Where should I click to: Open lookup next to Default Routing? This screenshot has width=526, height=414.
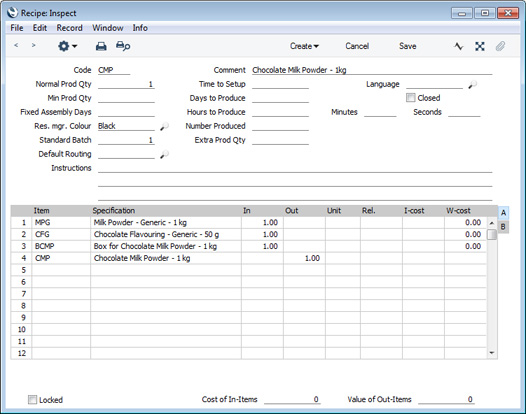click(164, 155)
